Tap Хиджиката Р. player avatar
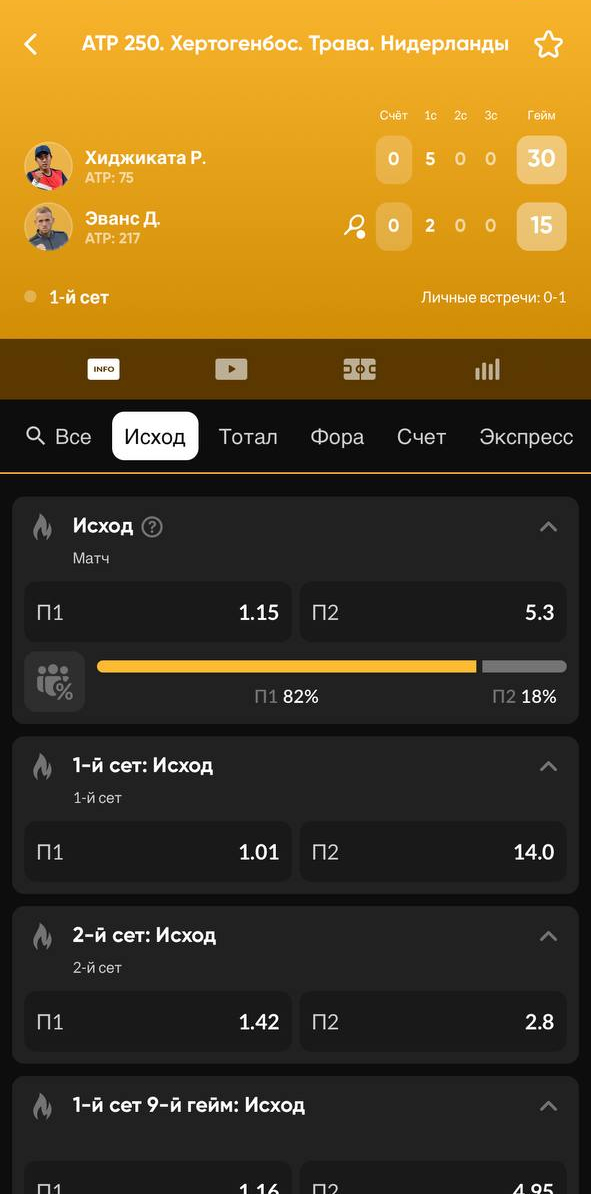The height and width of the screenshot is (1194, 591). point(49,165)
